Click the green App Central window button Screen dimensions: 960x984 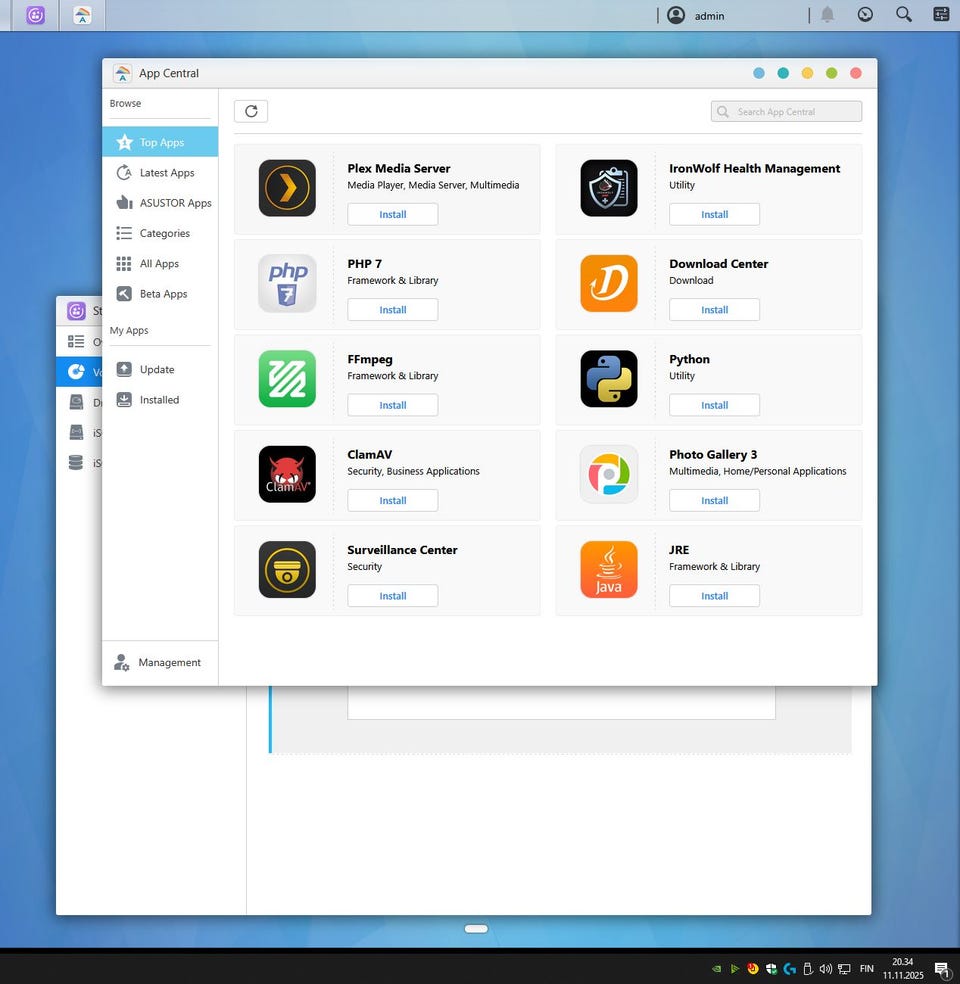(x=831, y=73)
